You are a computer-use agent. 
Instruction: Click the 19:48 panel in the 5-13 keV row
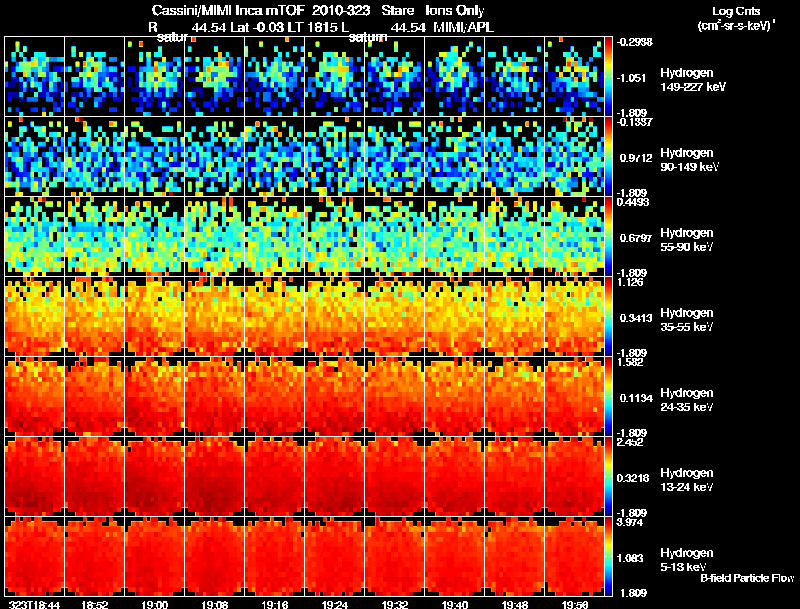click(x=515, y=556)
